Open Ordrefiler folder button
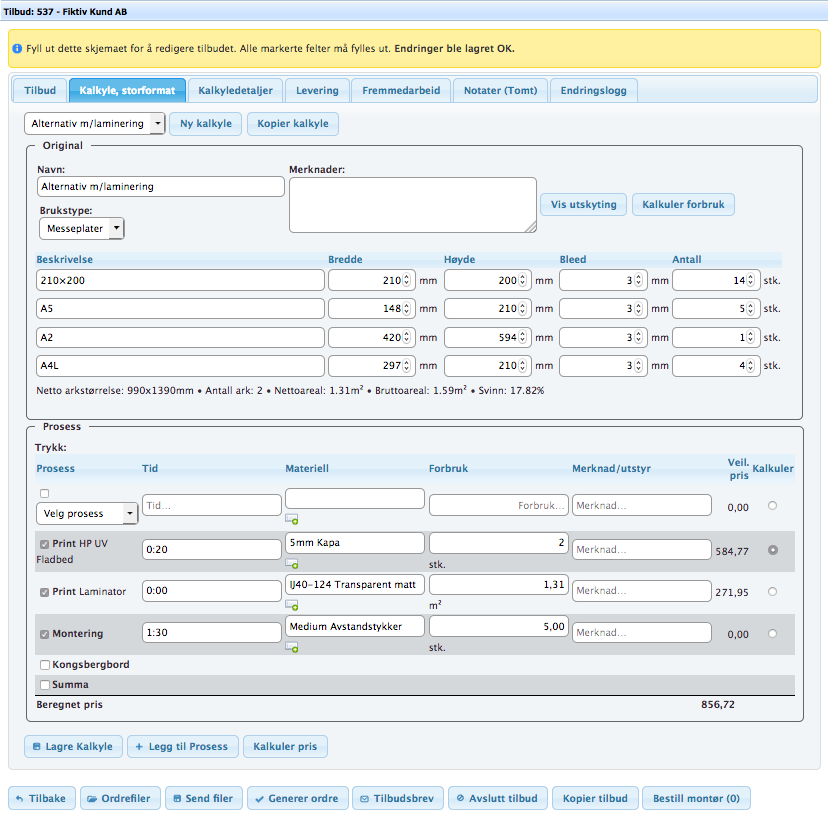Viewport: 828px width, 817px height. click(x=119, y=798)
